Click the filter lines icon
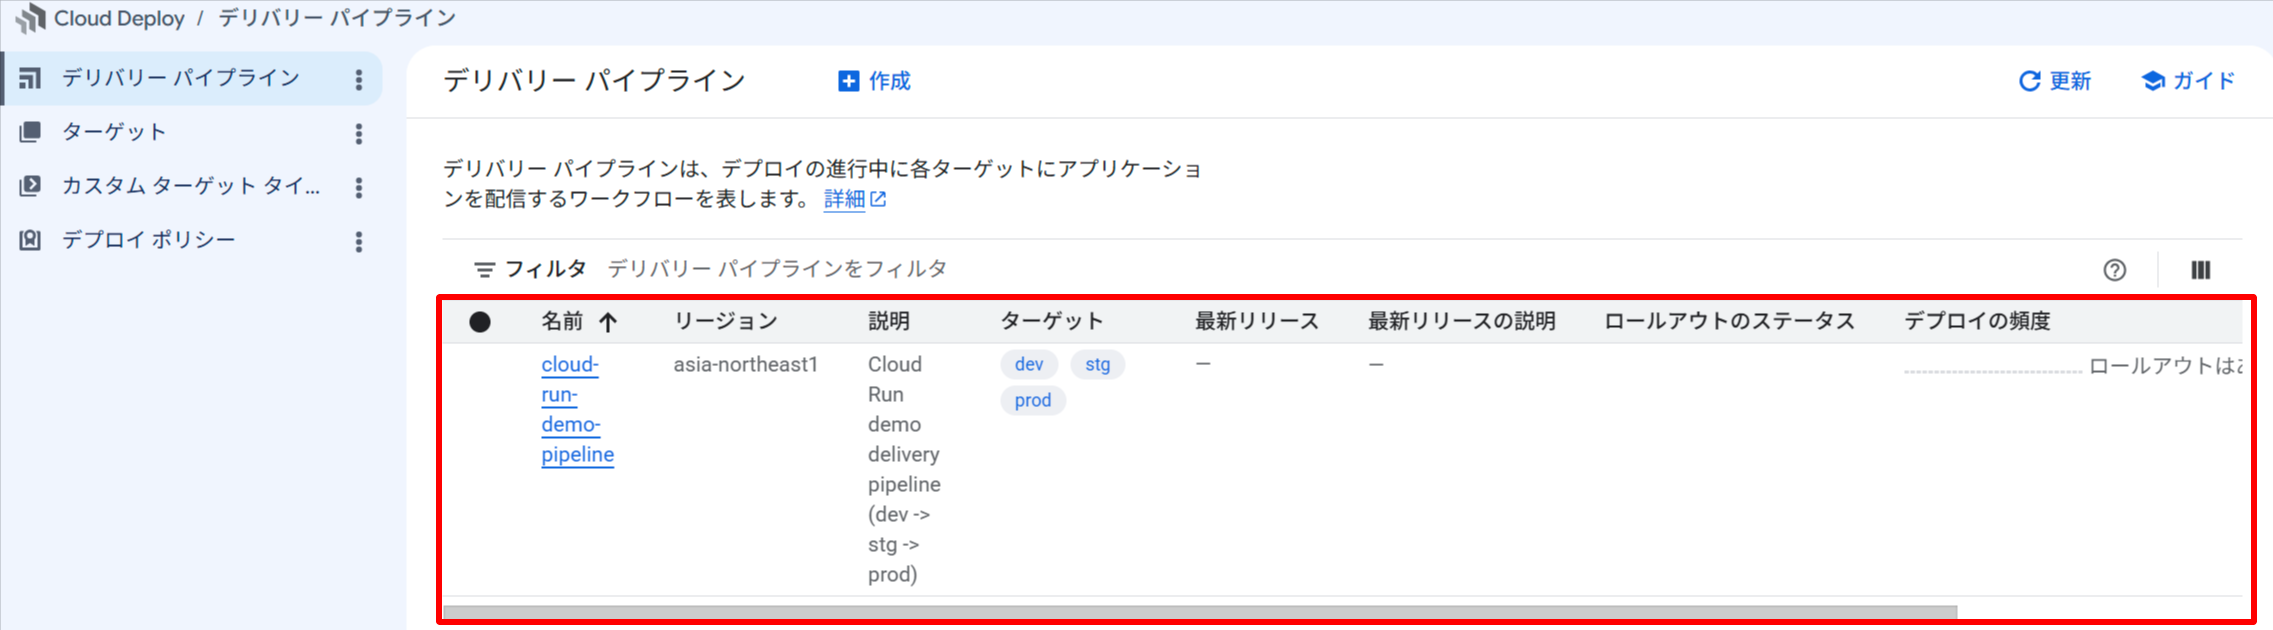The height and width of the screenshot is (630, 2273). pos(484,270)
